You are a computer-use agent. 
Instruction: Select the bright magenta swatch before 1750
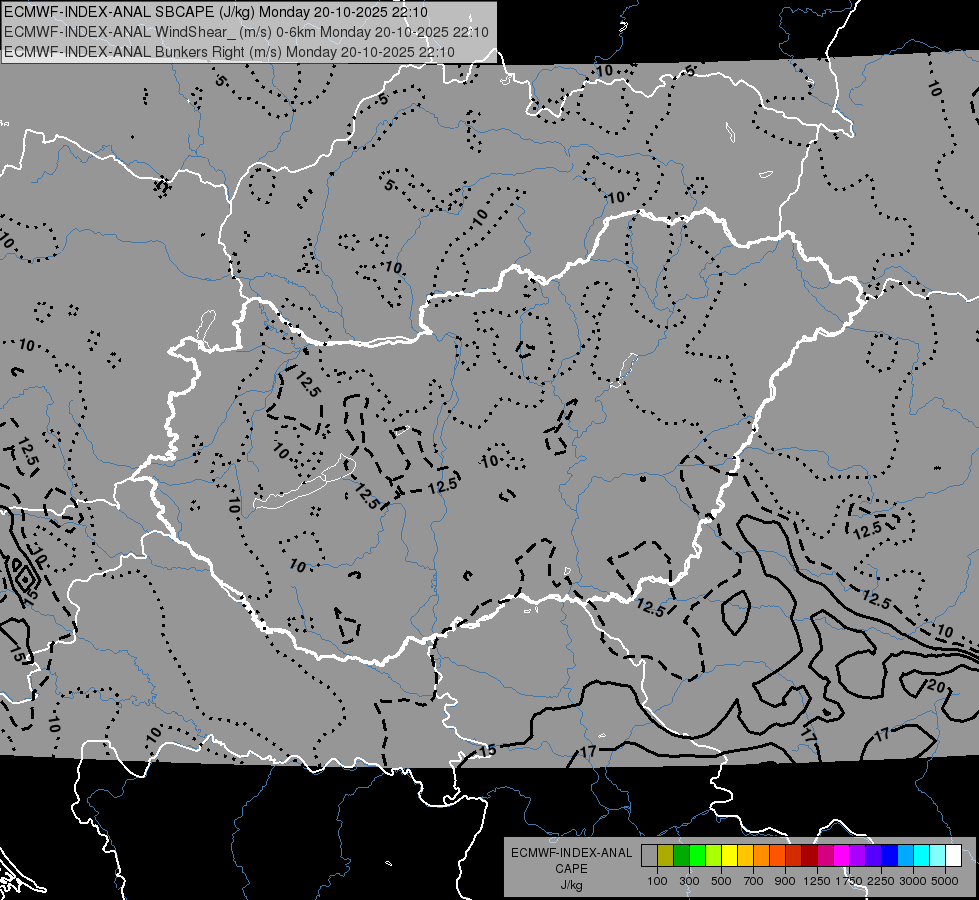click(x=842, y=855)
